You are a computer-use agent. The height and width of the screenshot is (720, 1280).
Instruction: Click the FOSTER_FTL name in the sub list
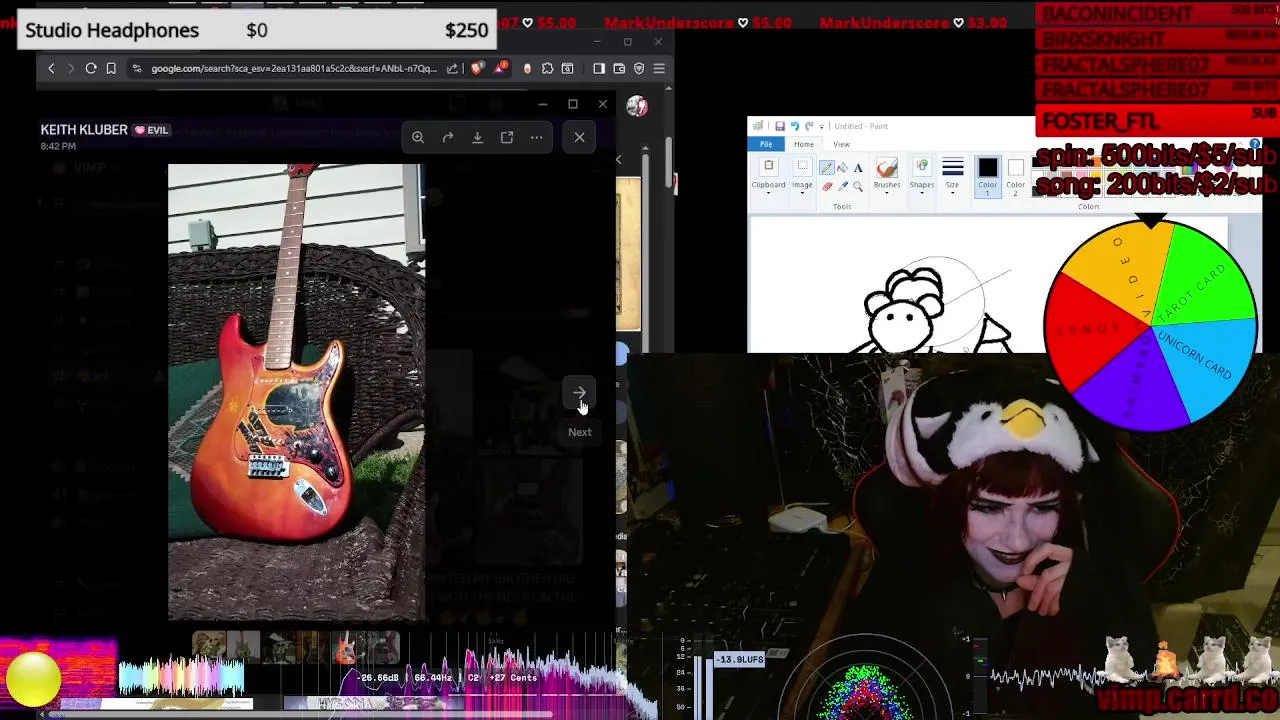click(x=1100, y=122)
